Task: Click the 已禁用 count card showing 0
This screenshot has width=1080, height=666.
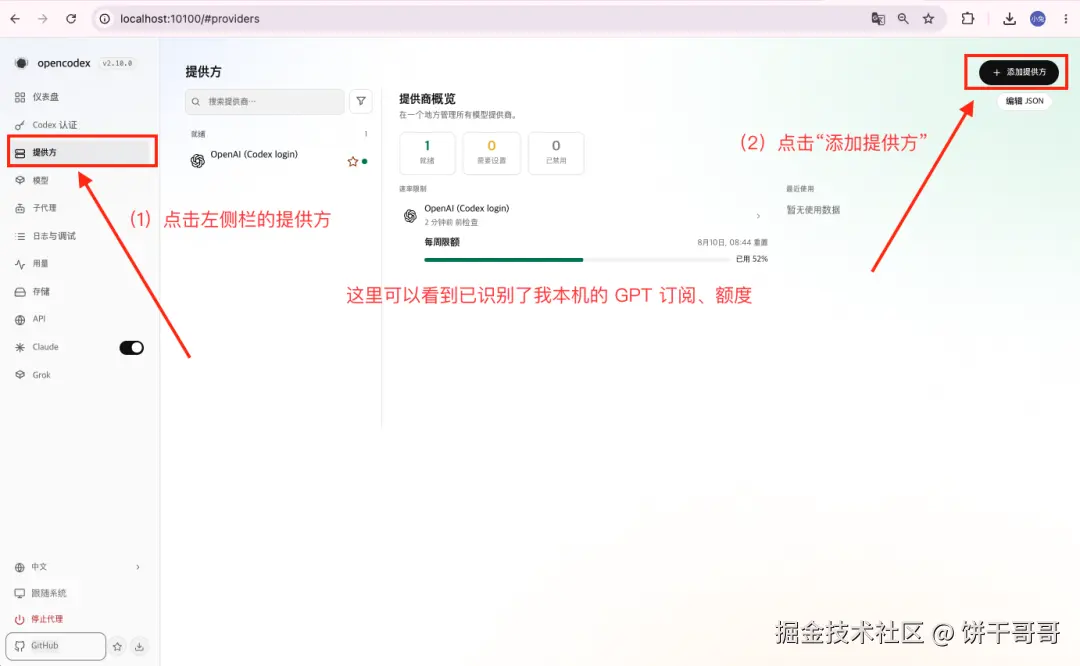Action: 556,153
